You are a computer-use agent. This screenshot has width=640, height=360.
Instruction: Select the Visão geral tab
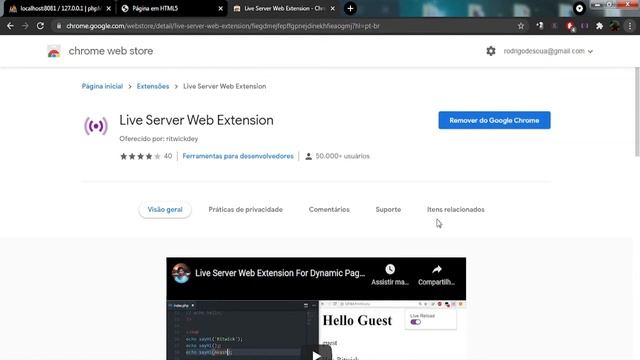tap(165, 210)
